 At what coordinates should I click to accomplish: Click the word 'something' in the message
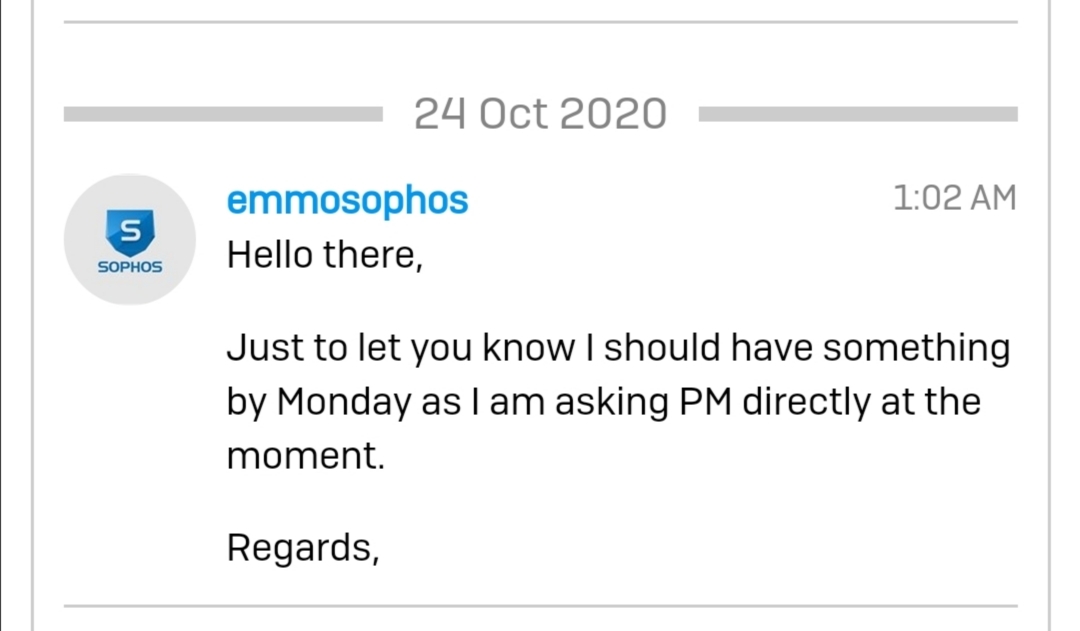click(917, 349)
